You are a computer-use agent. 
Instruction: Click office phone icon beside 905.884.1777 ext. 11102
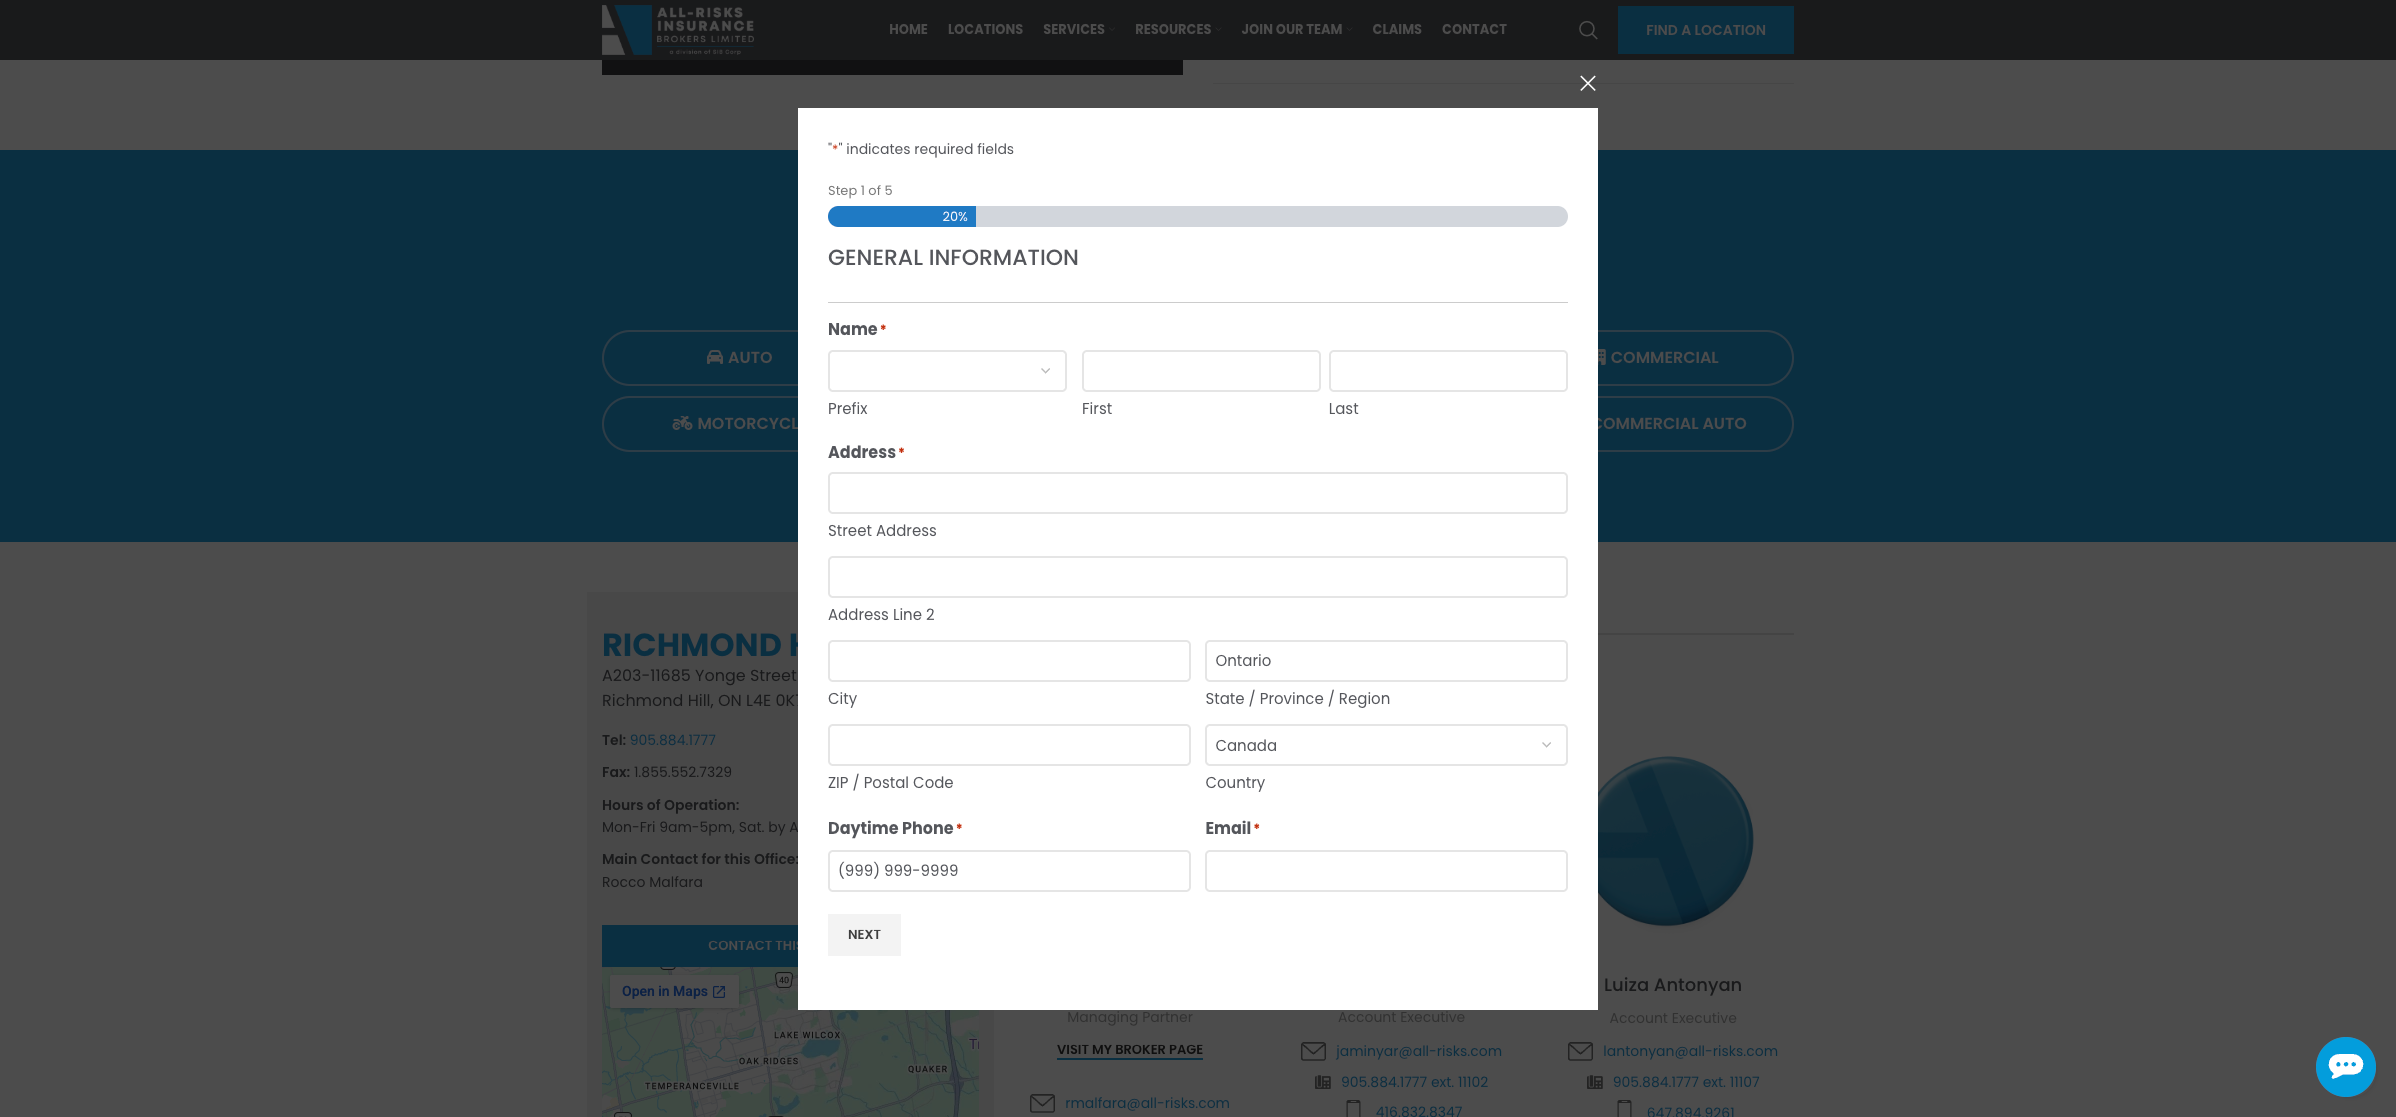pos(1323,1082)
